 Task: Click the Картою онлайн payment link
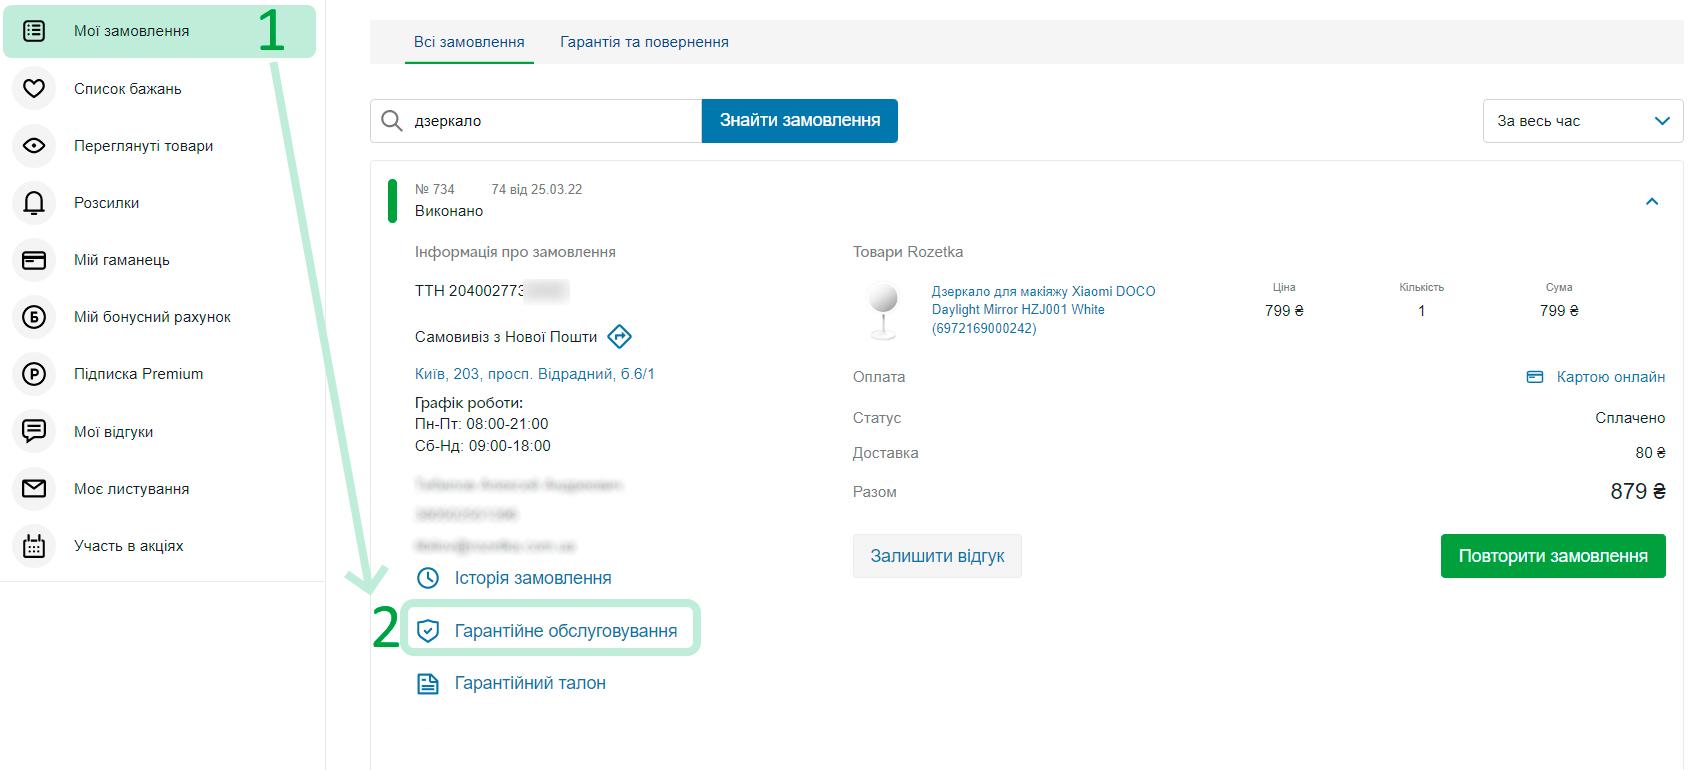click(x=1611, y=377)
